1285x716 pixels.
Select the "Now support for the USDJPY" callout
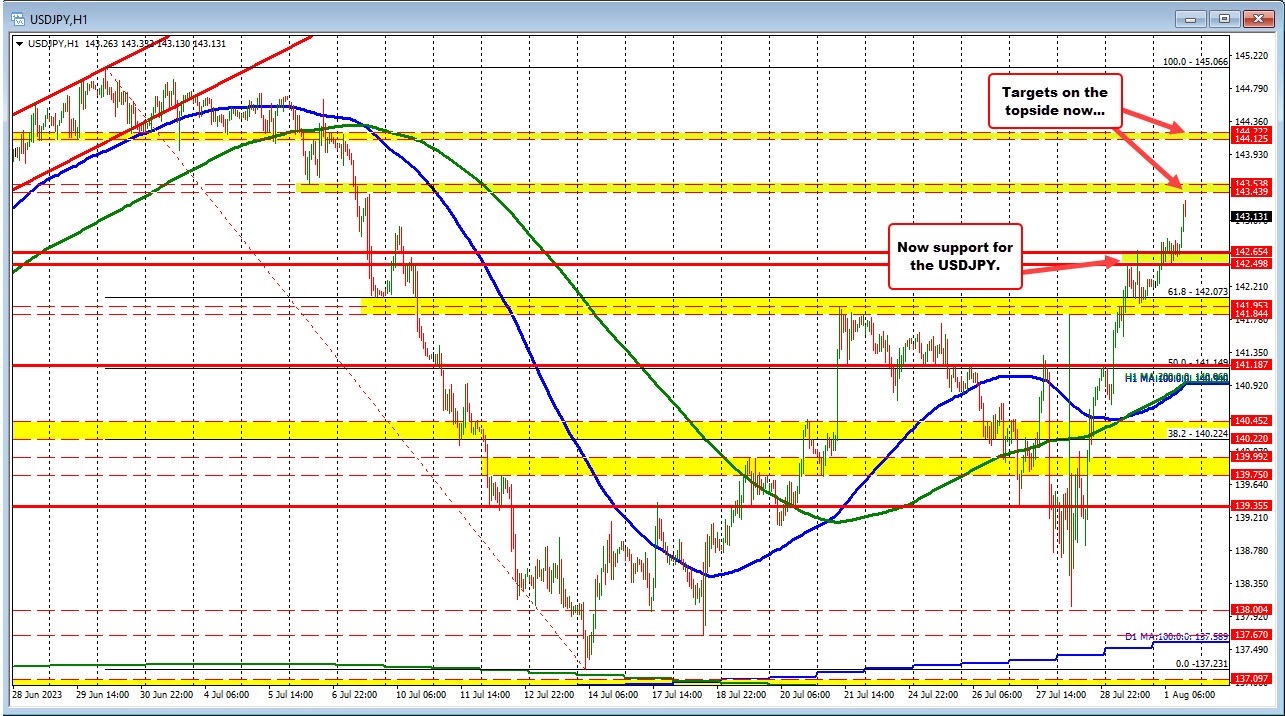point(955,257)
